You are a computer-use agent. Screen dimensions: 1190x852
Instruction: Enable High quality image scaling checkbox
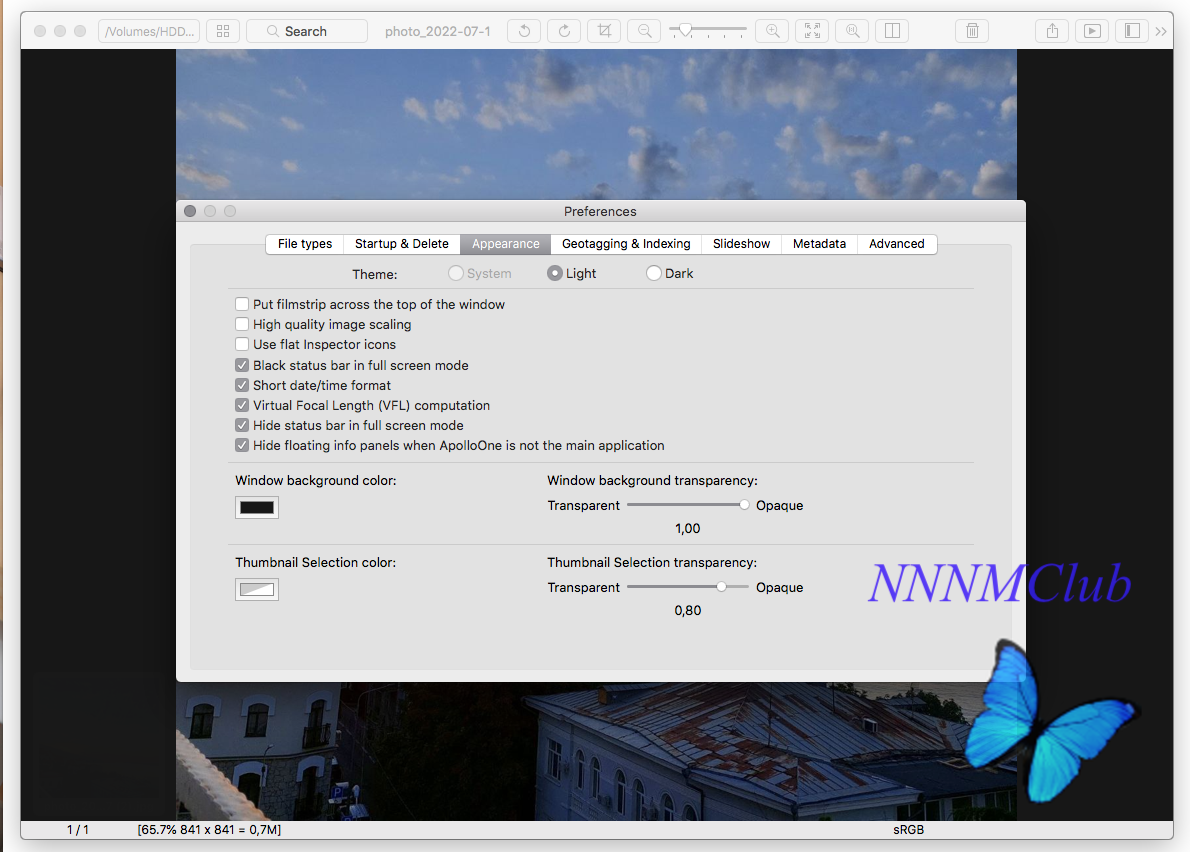pyautogui.click(x=242, y=325)
